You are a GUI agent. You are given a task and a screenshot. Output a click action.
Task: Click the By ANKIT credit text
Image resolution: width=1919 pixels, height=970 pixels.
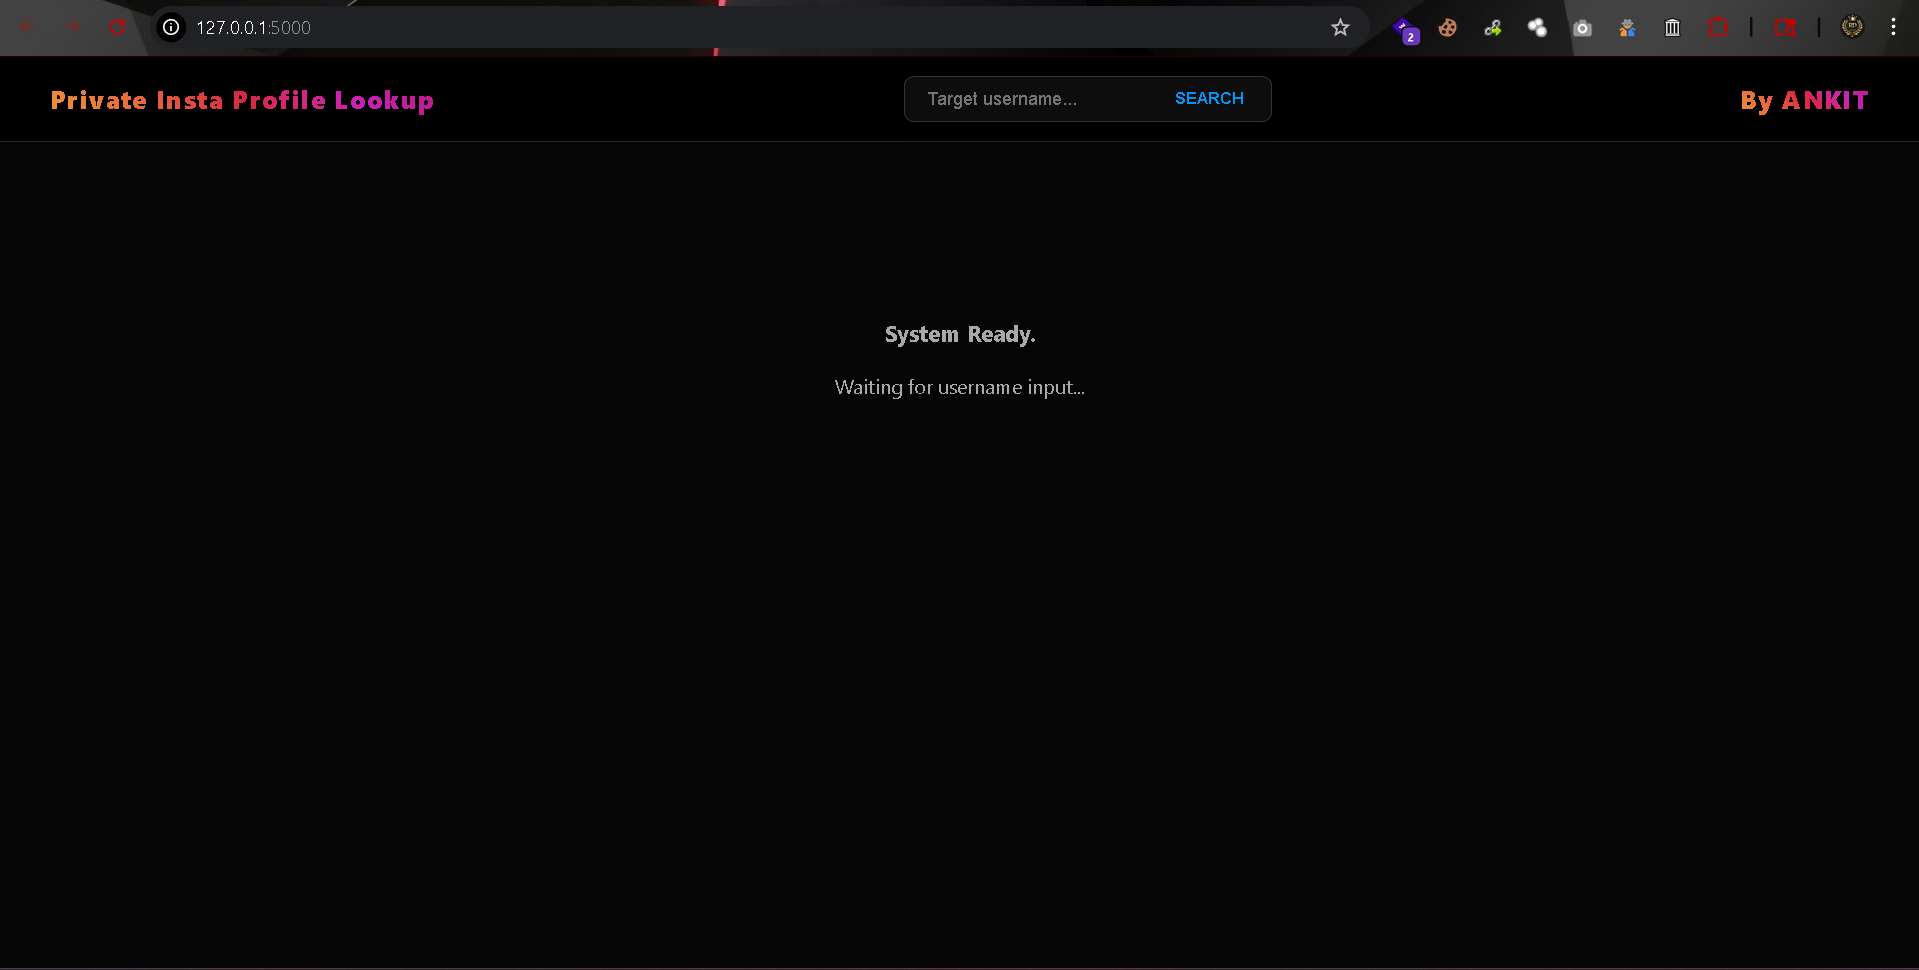click(x=1804, y=101)
